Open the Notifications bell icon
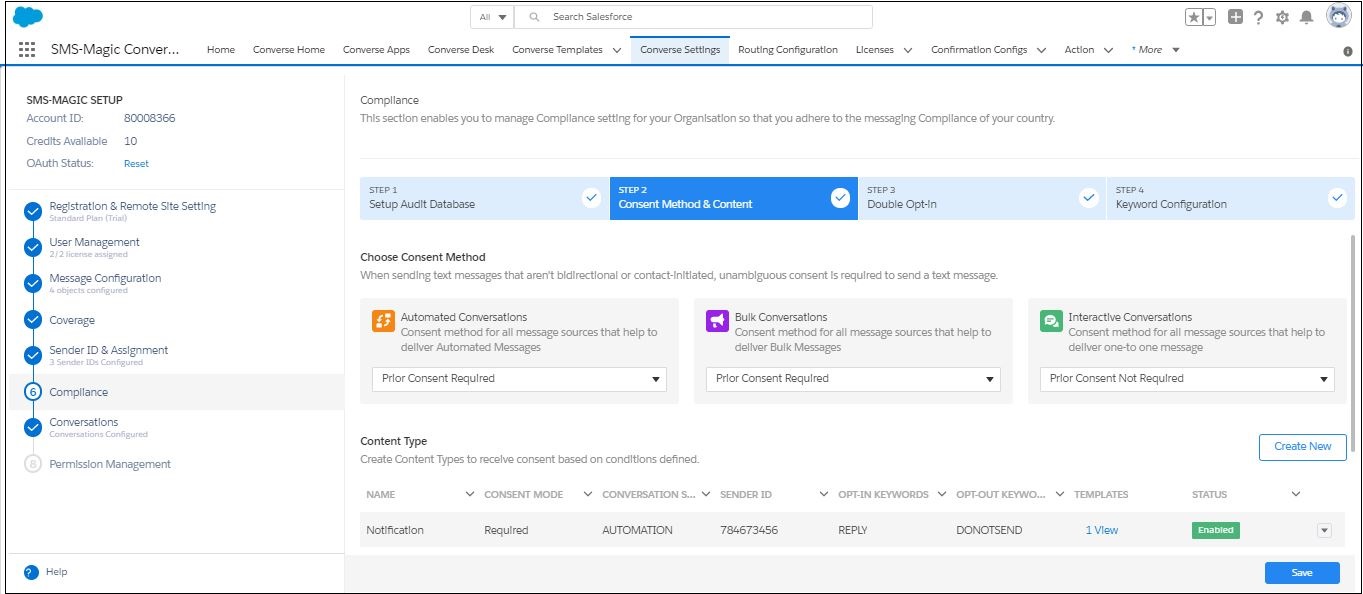 (1306, 17)
